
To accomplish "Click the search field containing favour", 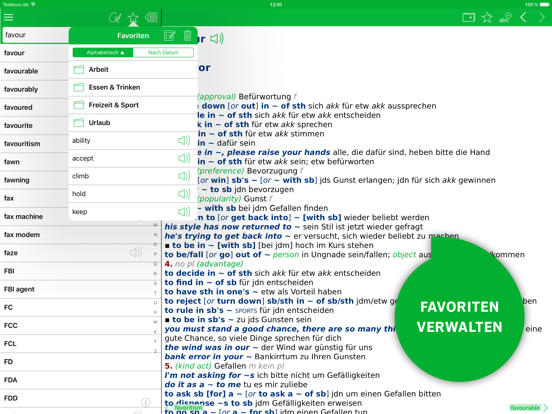I will [35, 35].
